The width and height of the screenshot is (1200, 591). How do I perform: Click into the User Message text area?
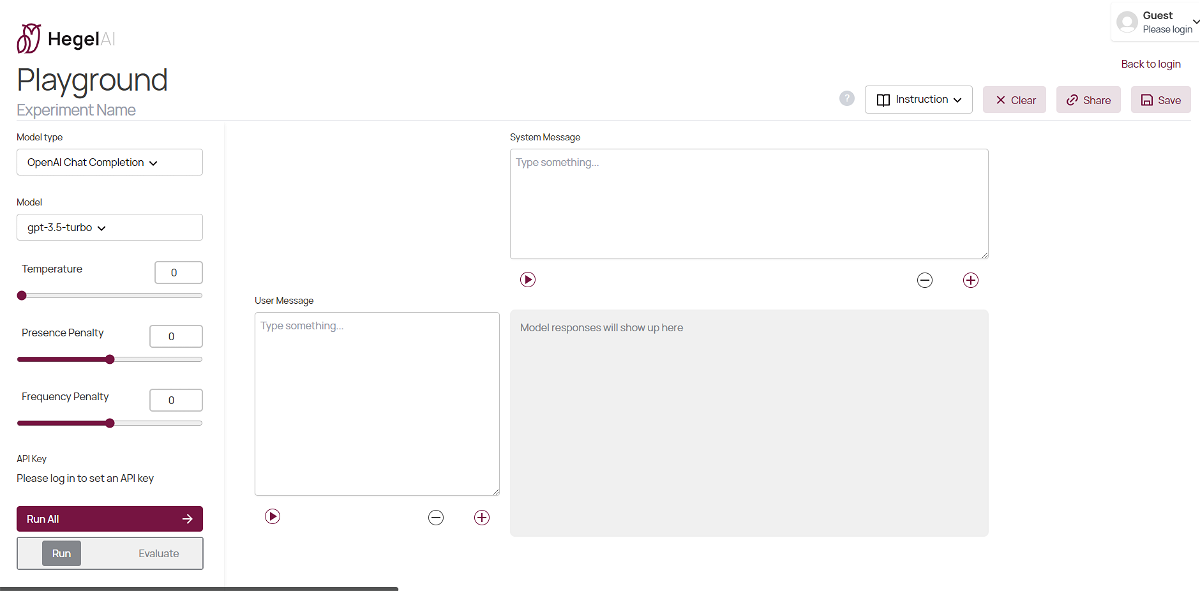(x=377, y=404)
